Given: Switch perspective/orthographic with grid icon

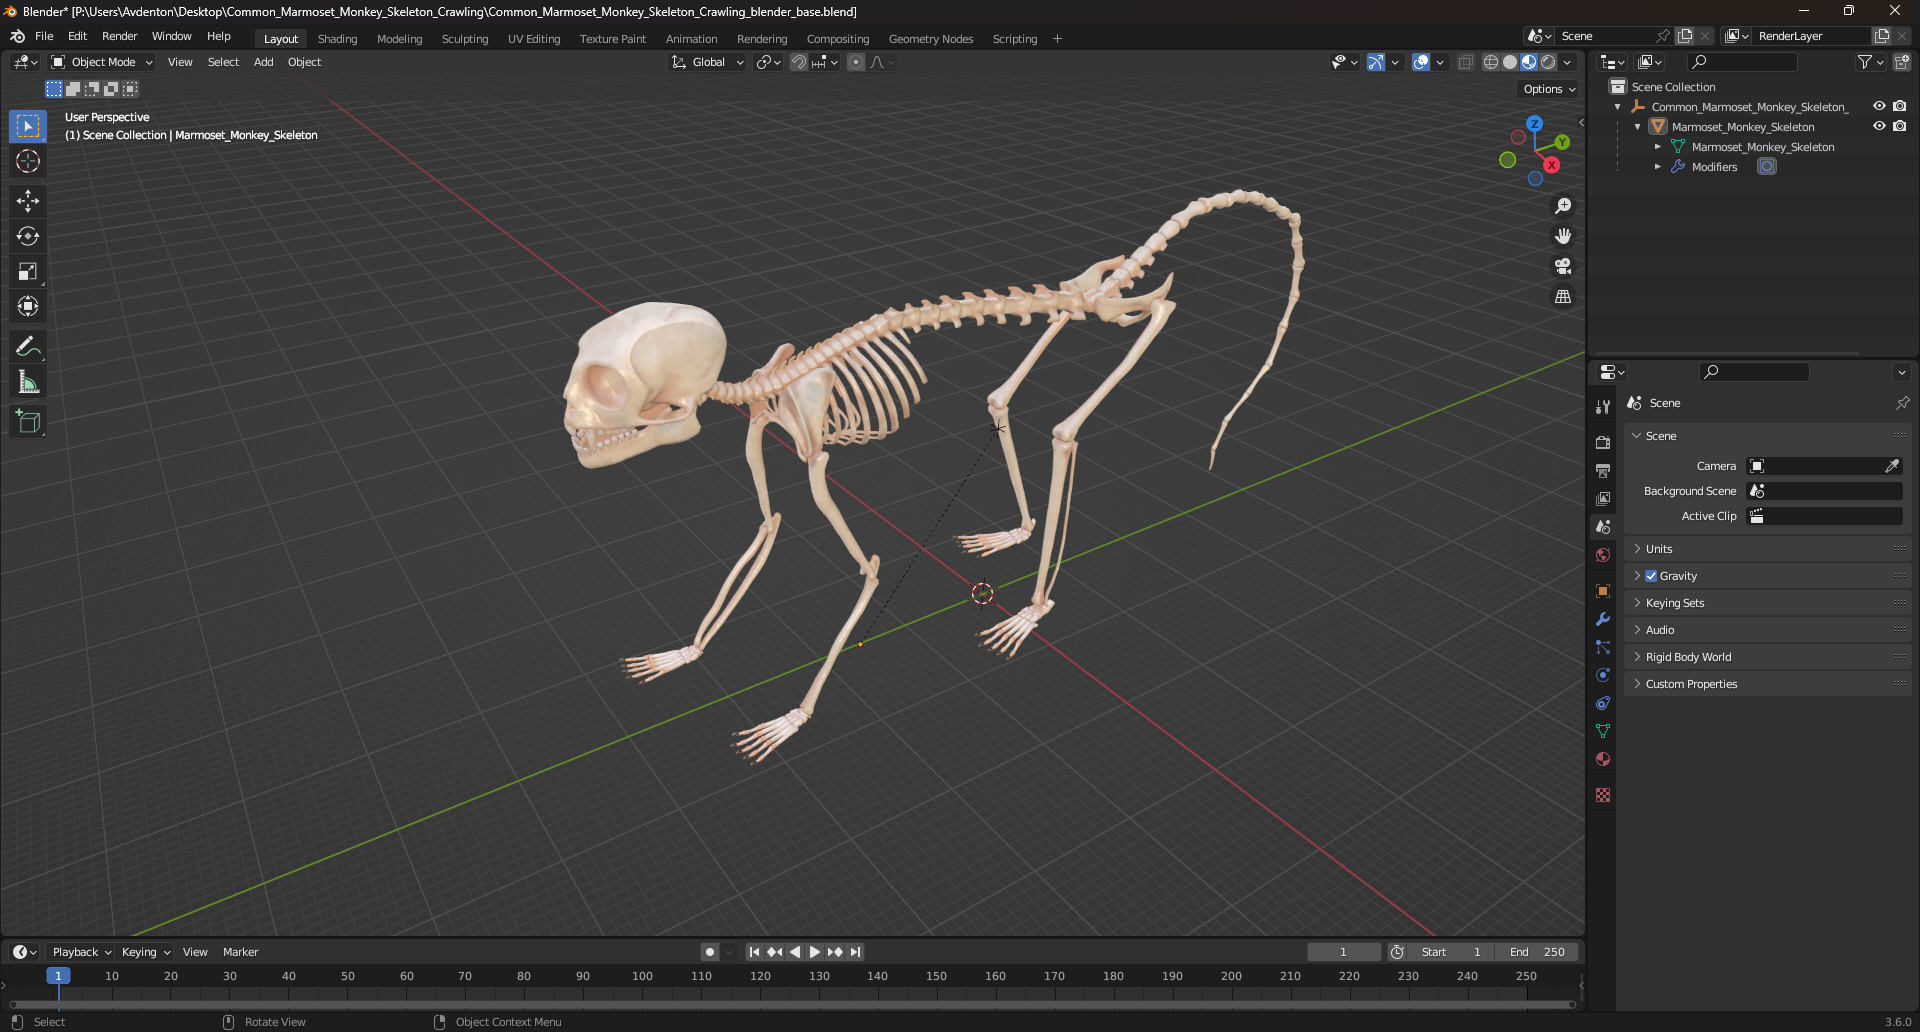Looking at the screenshot, I should point(1563,296).
